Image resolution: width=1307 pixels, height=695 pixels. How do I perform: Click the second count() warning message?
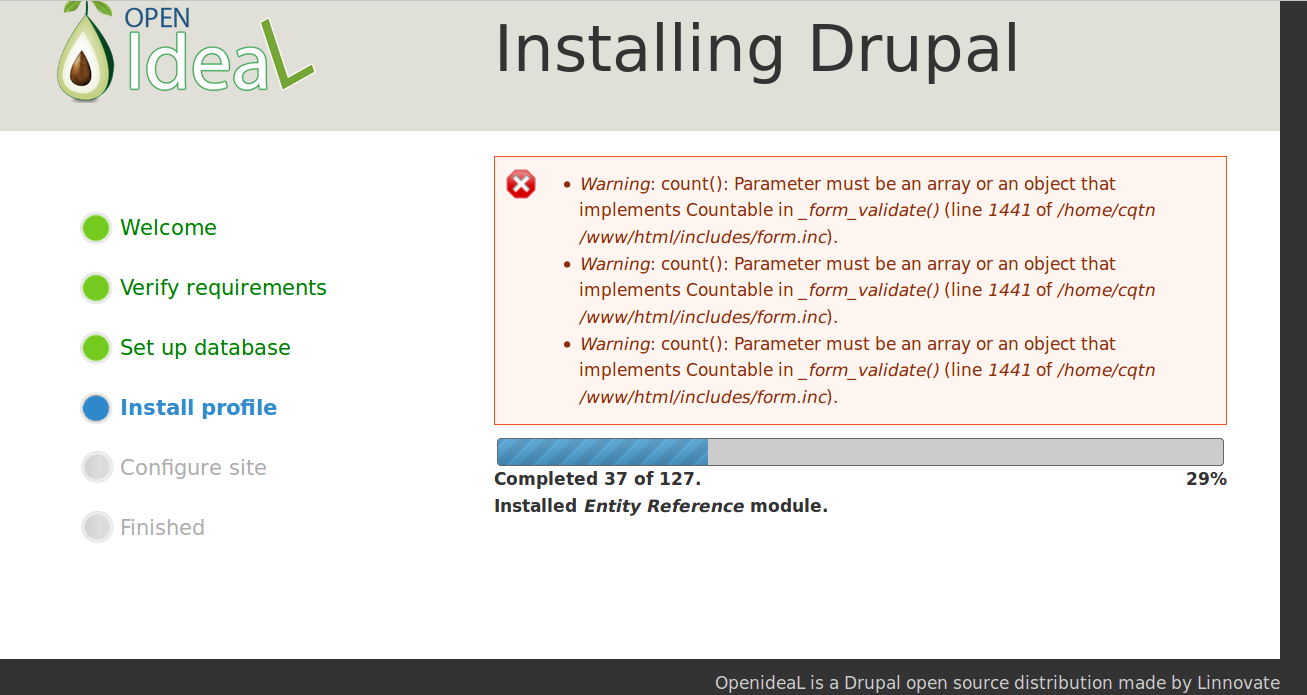[x=867, y=291]
